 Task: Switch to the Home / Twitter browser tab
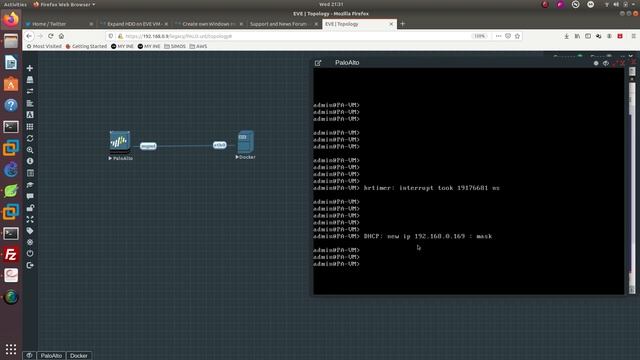click(x=60, y=24)
